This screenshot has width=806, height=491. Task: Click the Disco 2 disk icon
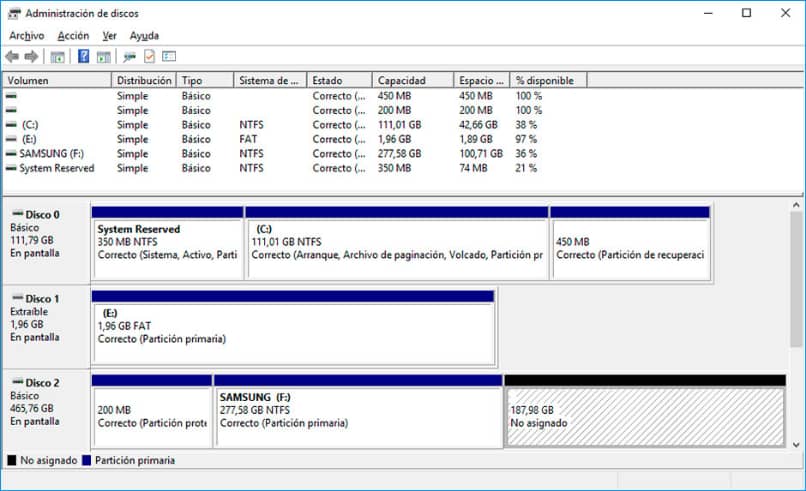pyautogui.click(x=17, y=381)
